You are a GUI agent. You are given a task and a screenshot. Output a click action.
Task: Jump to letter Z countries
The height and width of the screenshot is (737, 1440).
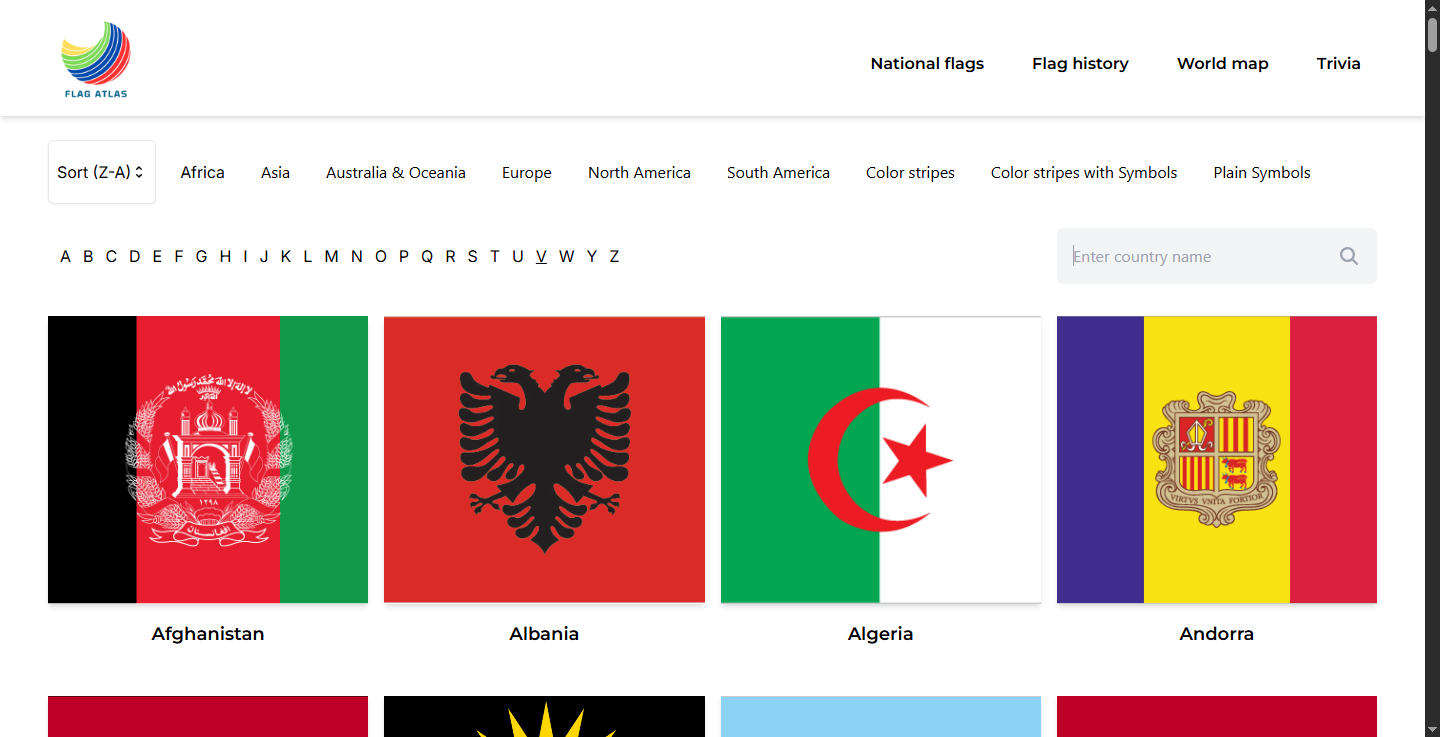614,256
